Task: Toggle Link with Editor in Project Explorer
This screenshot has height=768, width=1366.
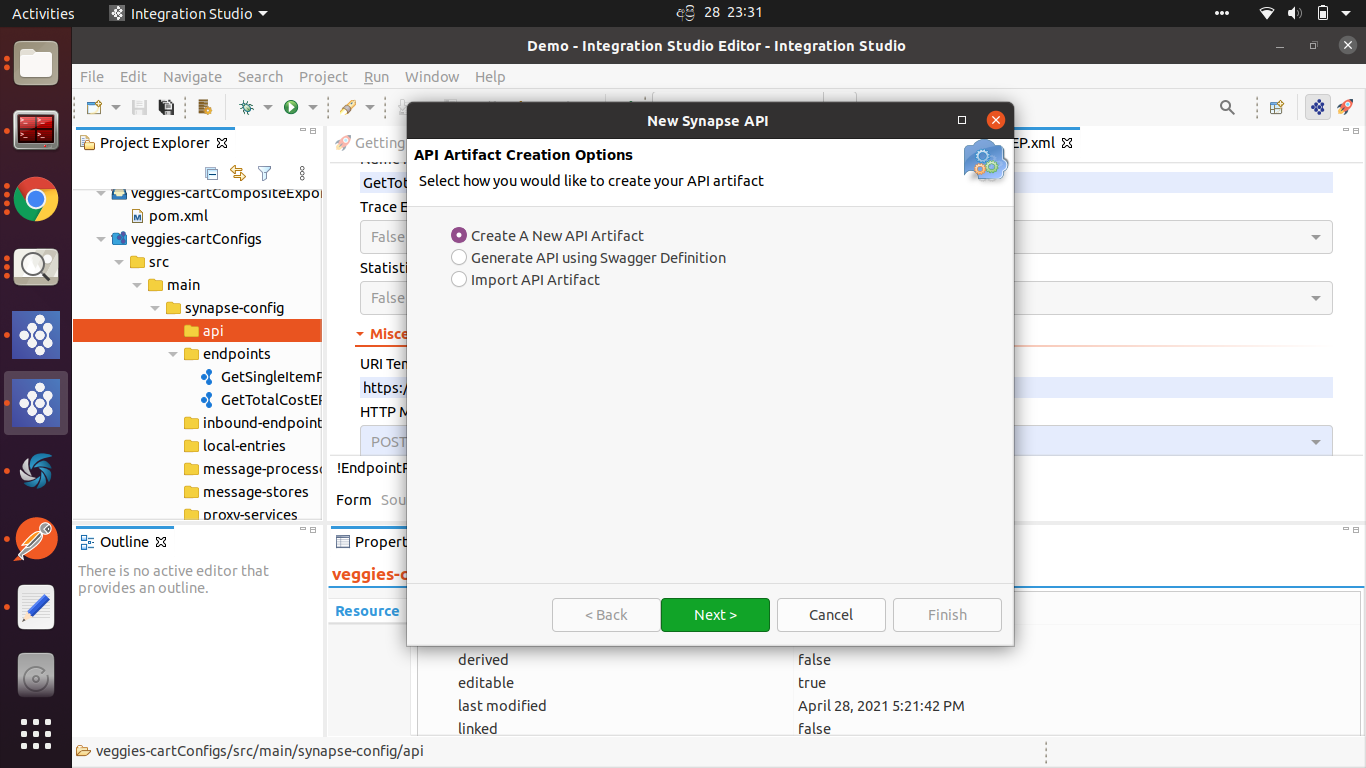Action: (x=237, y=173)
